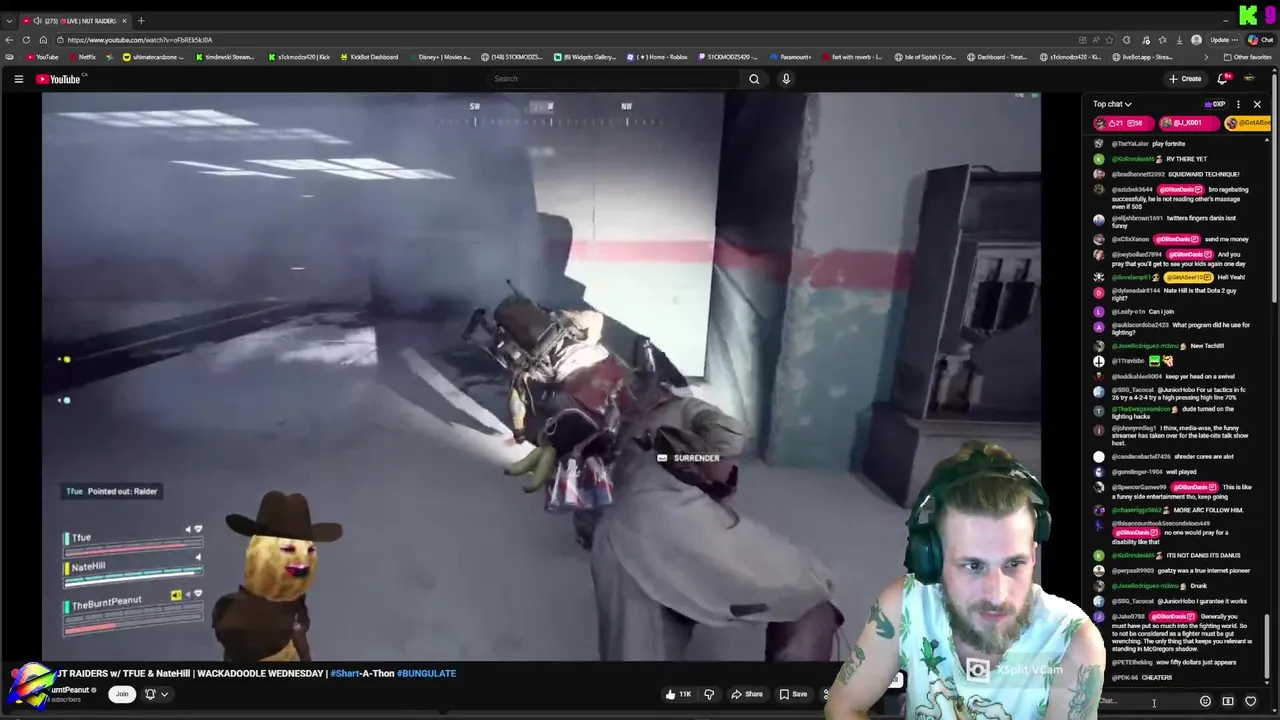
Task: Focus the browser address bar URL
Action: coord(140,40)
